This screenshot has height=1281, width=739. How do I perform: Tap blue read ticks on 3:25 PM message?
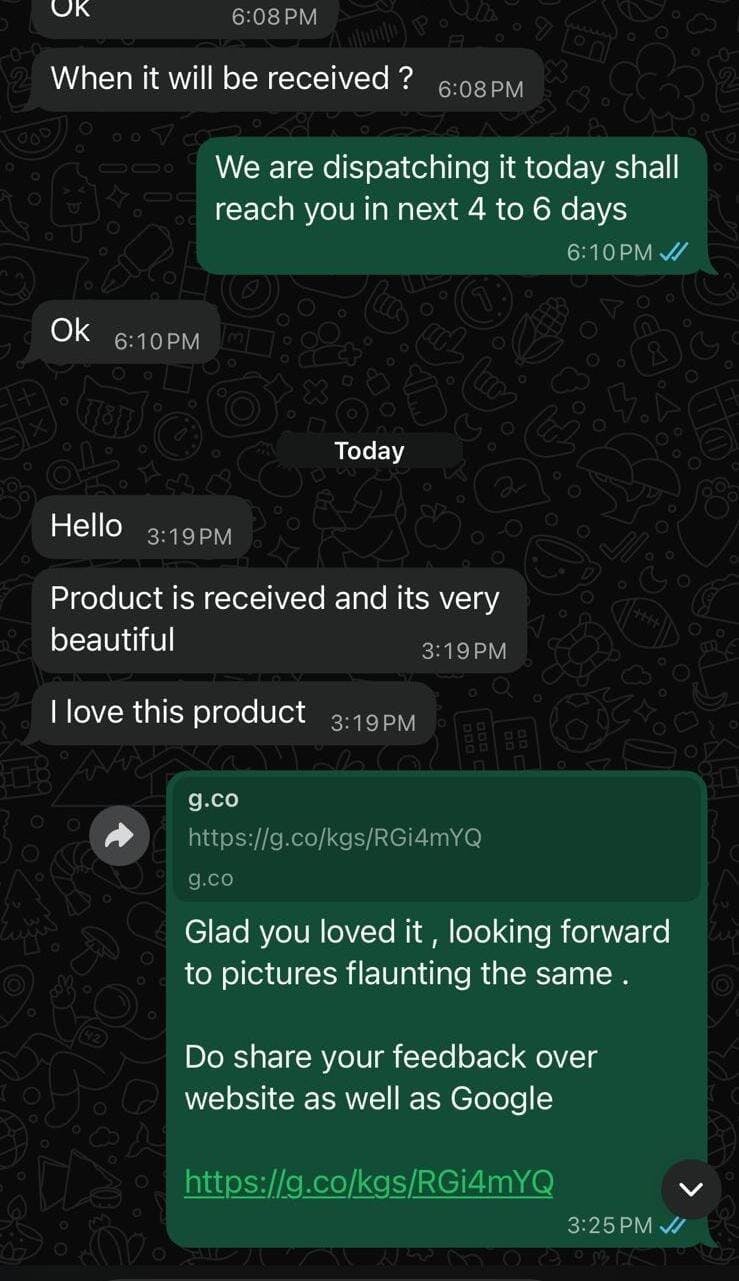[x=673, y=1225]
